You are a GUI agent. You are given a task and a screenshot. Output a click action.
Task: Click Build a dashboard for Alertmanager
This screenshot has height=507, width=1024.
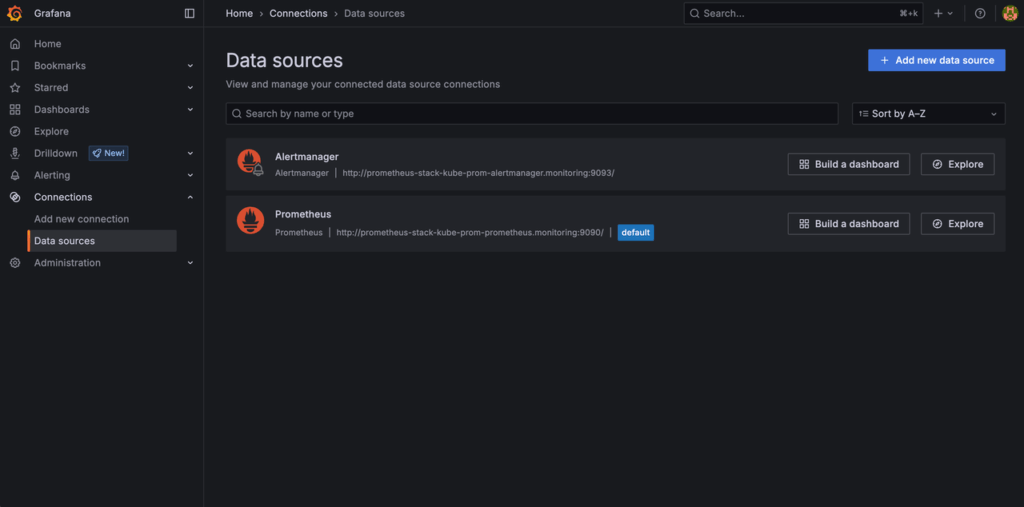(848, 164)
